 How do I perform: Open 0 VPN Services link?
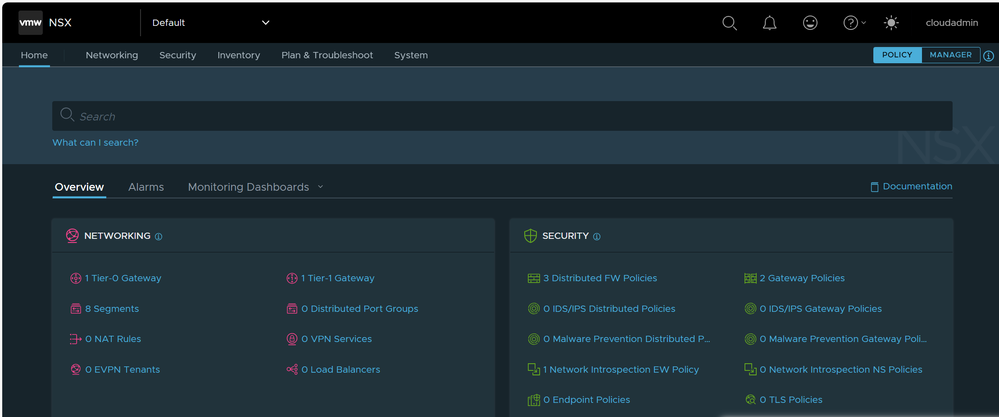(336, 339)
